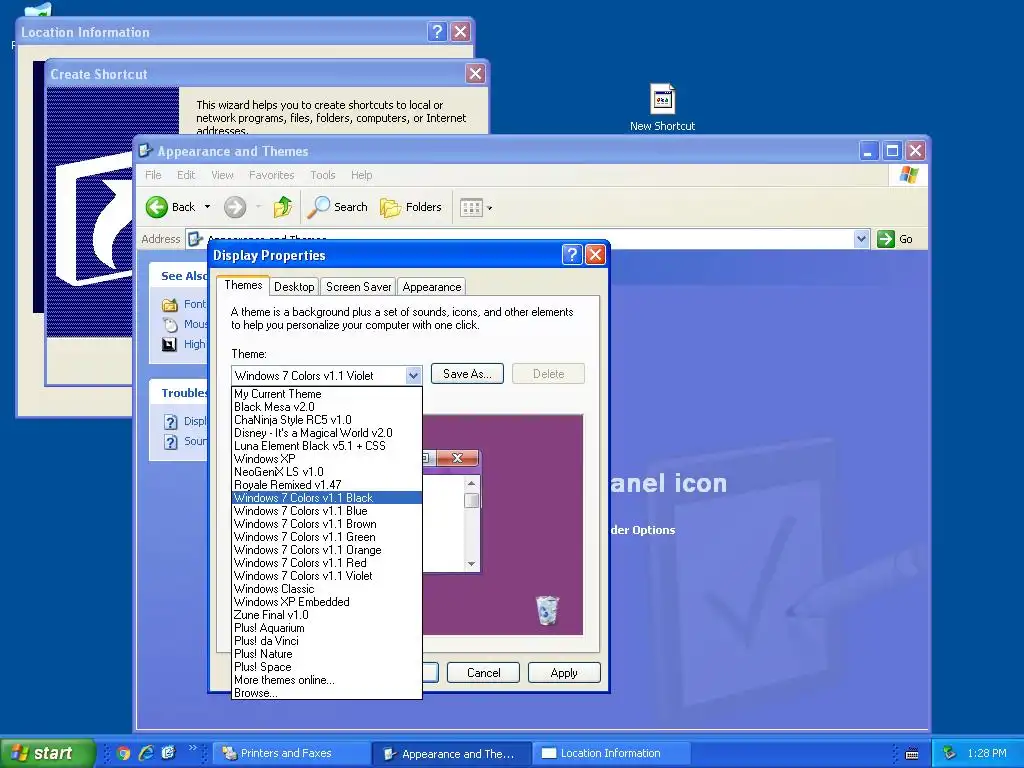The height and width of the screenshot is (768, 1024).
Task: Click the Safely Remove Hardware tray icon
Action: 950,753
